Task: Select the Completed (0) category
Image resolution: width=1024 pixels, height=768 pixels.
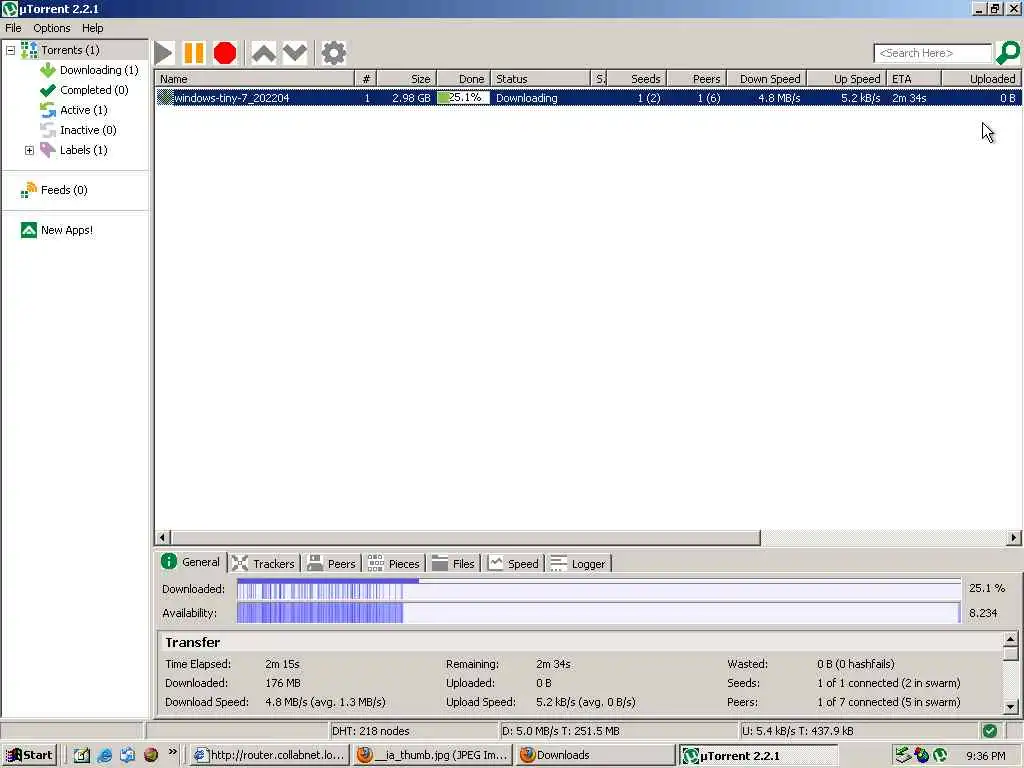Action: pyautogui.click(x=94, y=90)
